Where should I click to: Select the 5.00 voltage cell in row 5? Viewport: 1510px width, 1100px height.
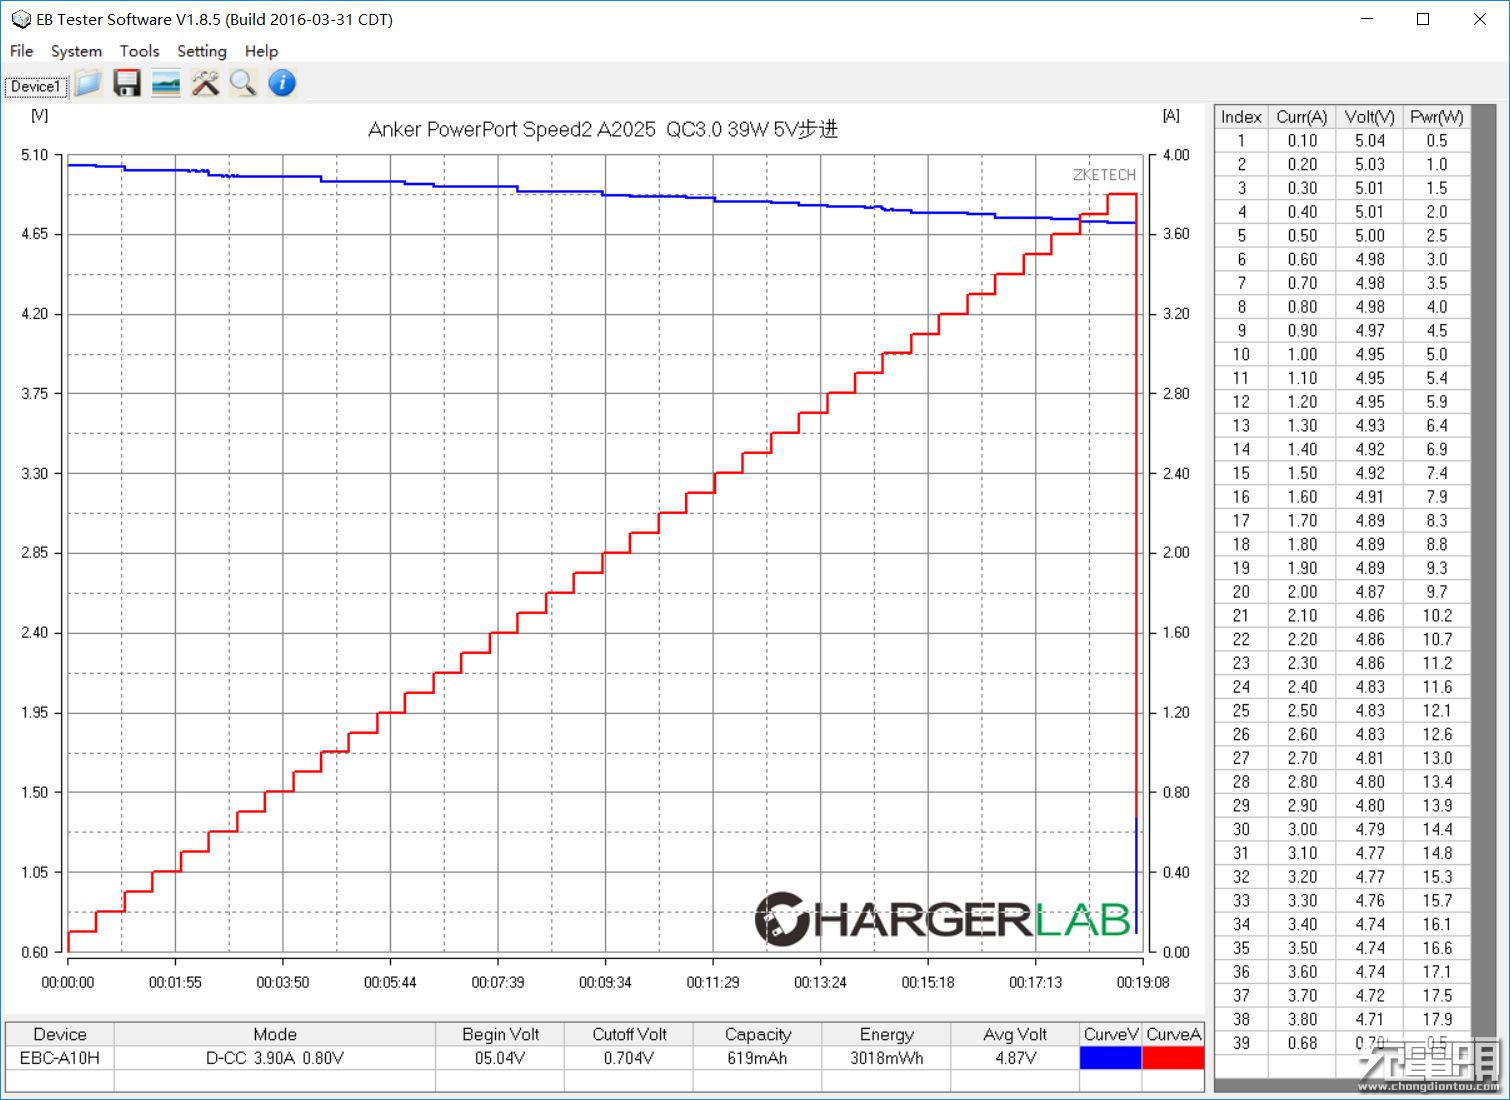click(1369, 236)
